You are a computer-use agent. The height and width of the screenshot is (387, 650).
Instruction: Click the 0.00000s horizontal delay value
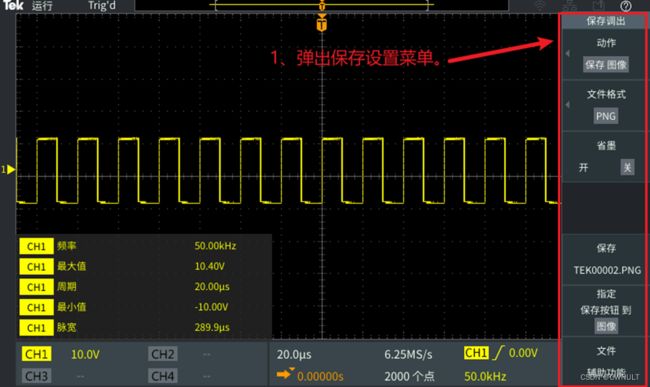(320, 376)
